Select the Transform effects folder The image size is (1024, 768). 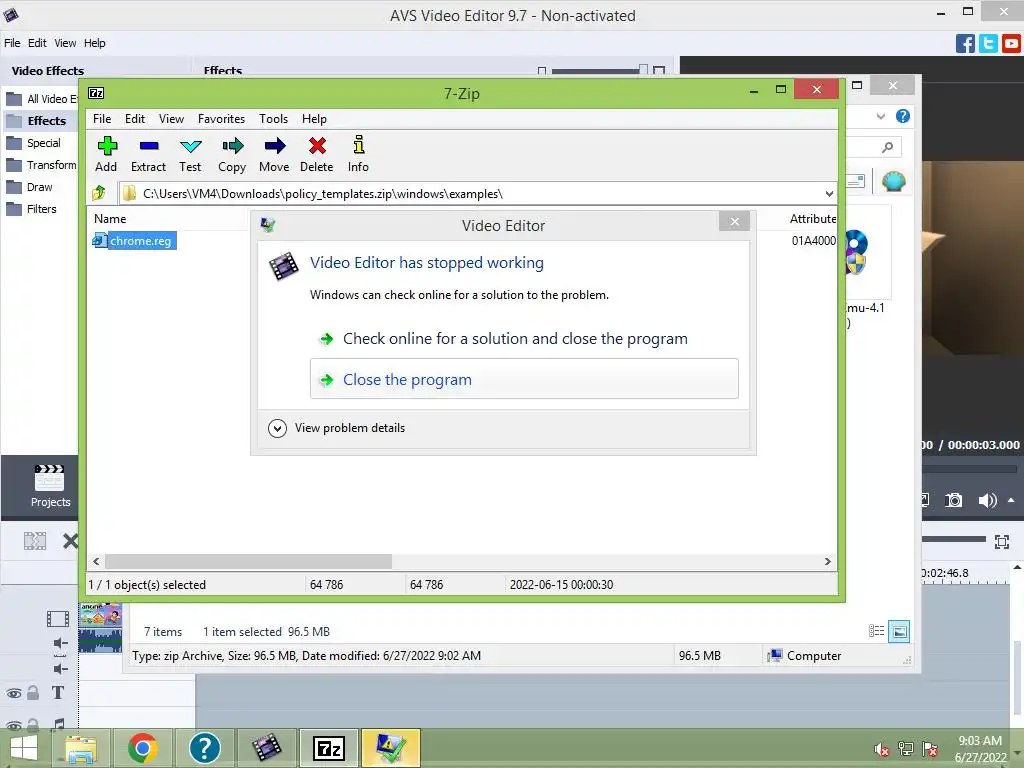click(40, 165)
